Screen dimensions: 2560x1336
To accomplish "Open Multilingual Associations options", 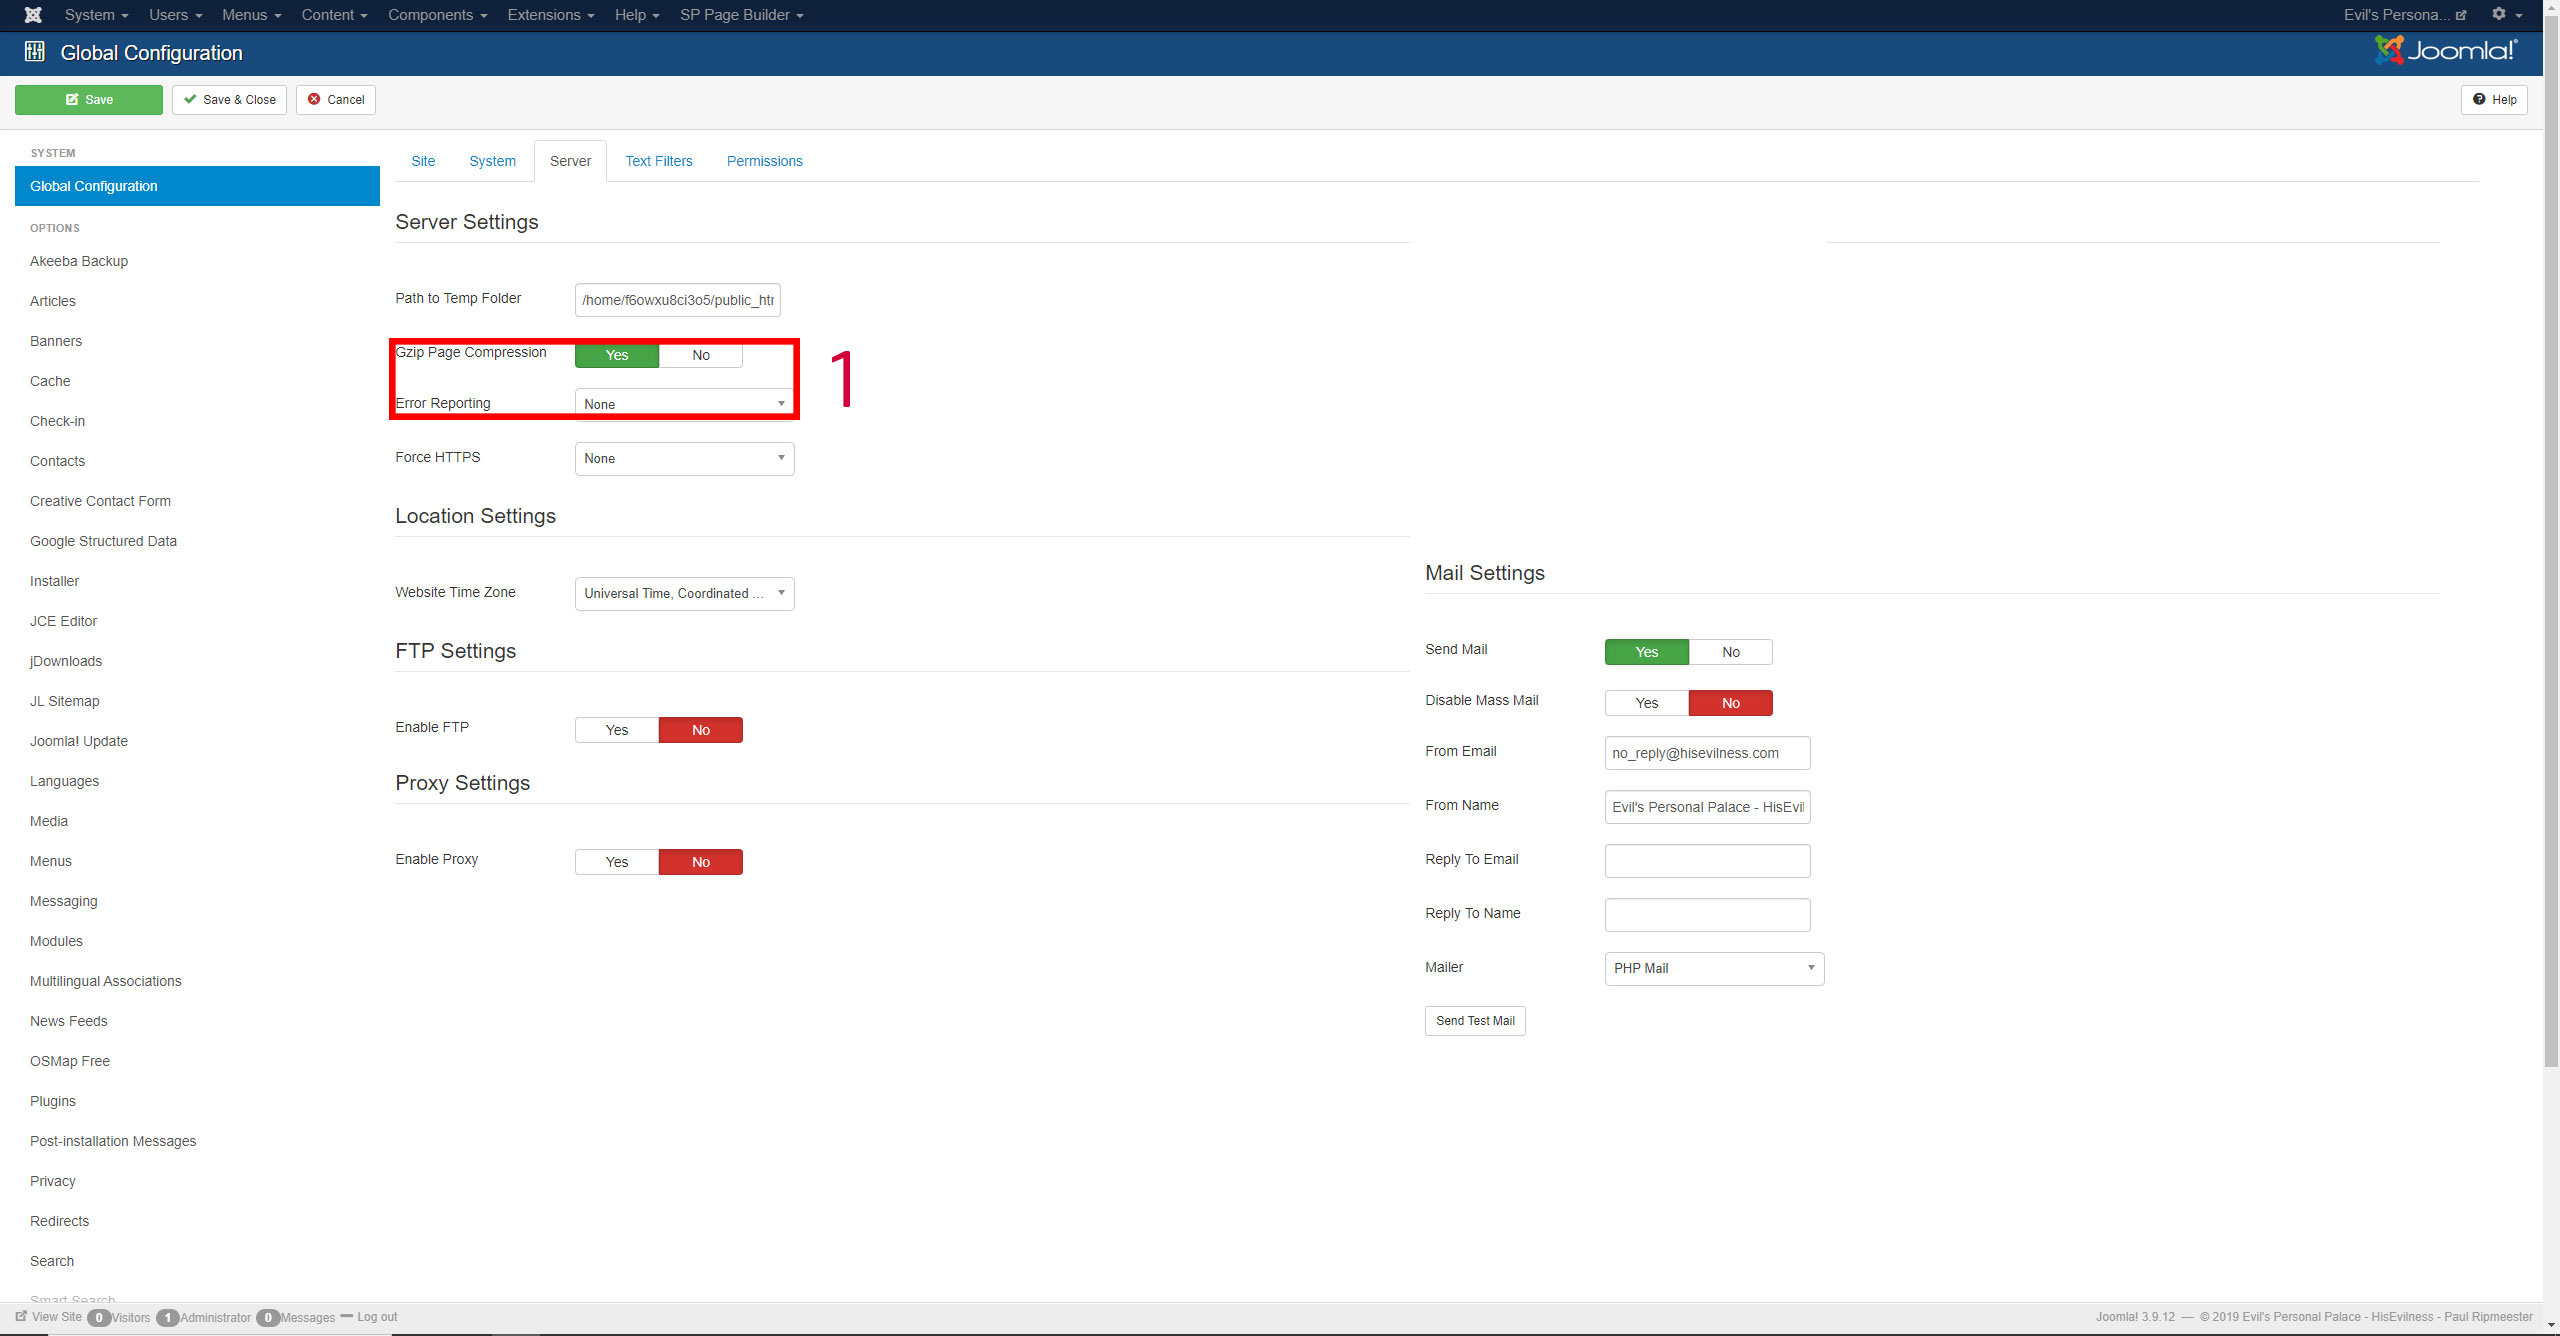I will (x=106, y=981).
